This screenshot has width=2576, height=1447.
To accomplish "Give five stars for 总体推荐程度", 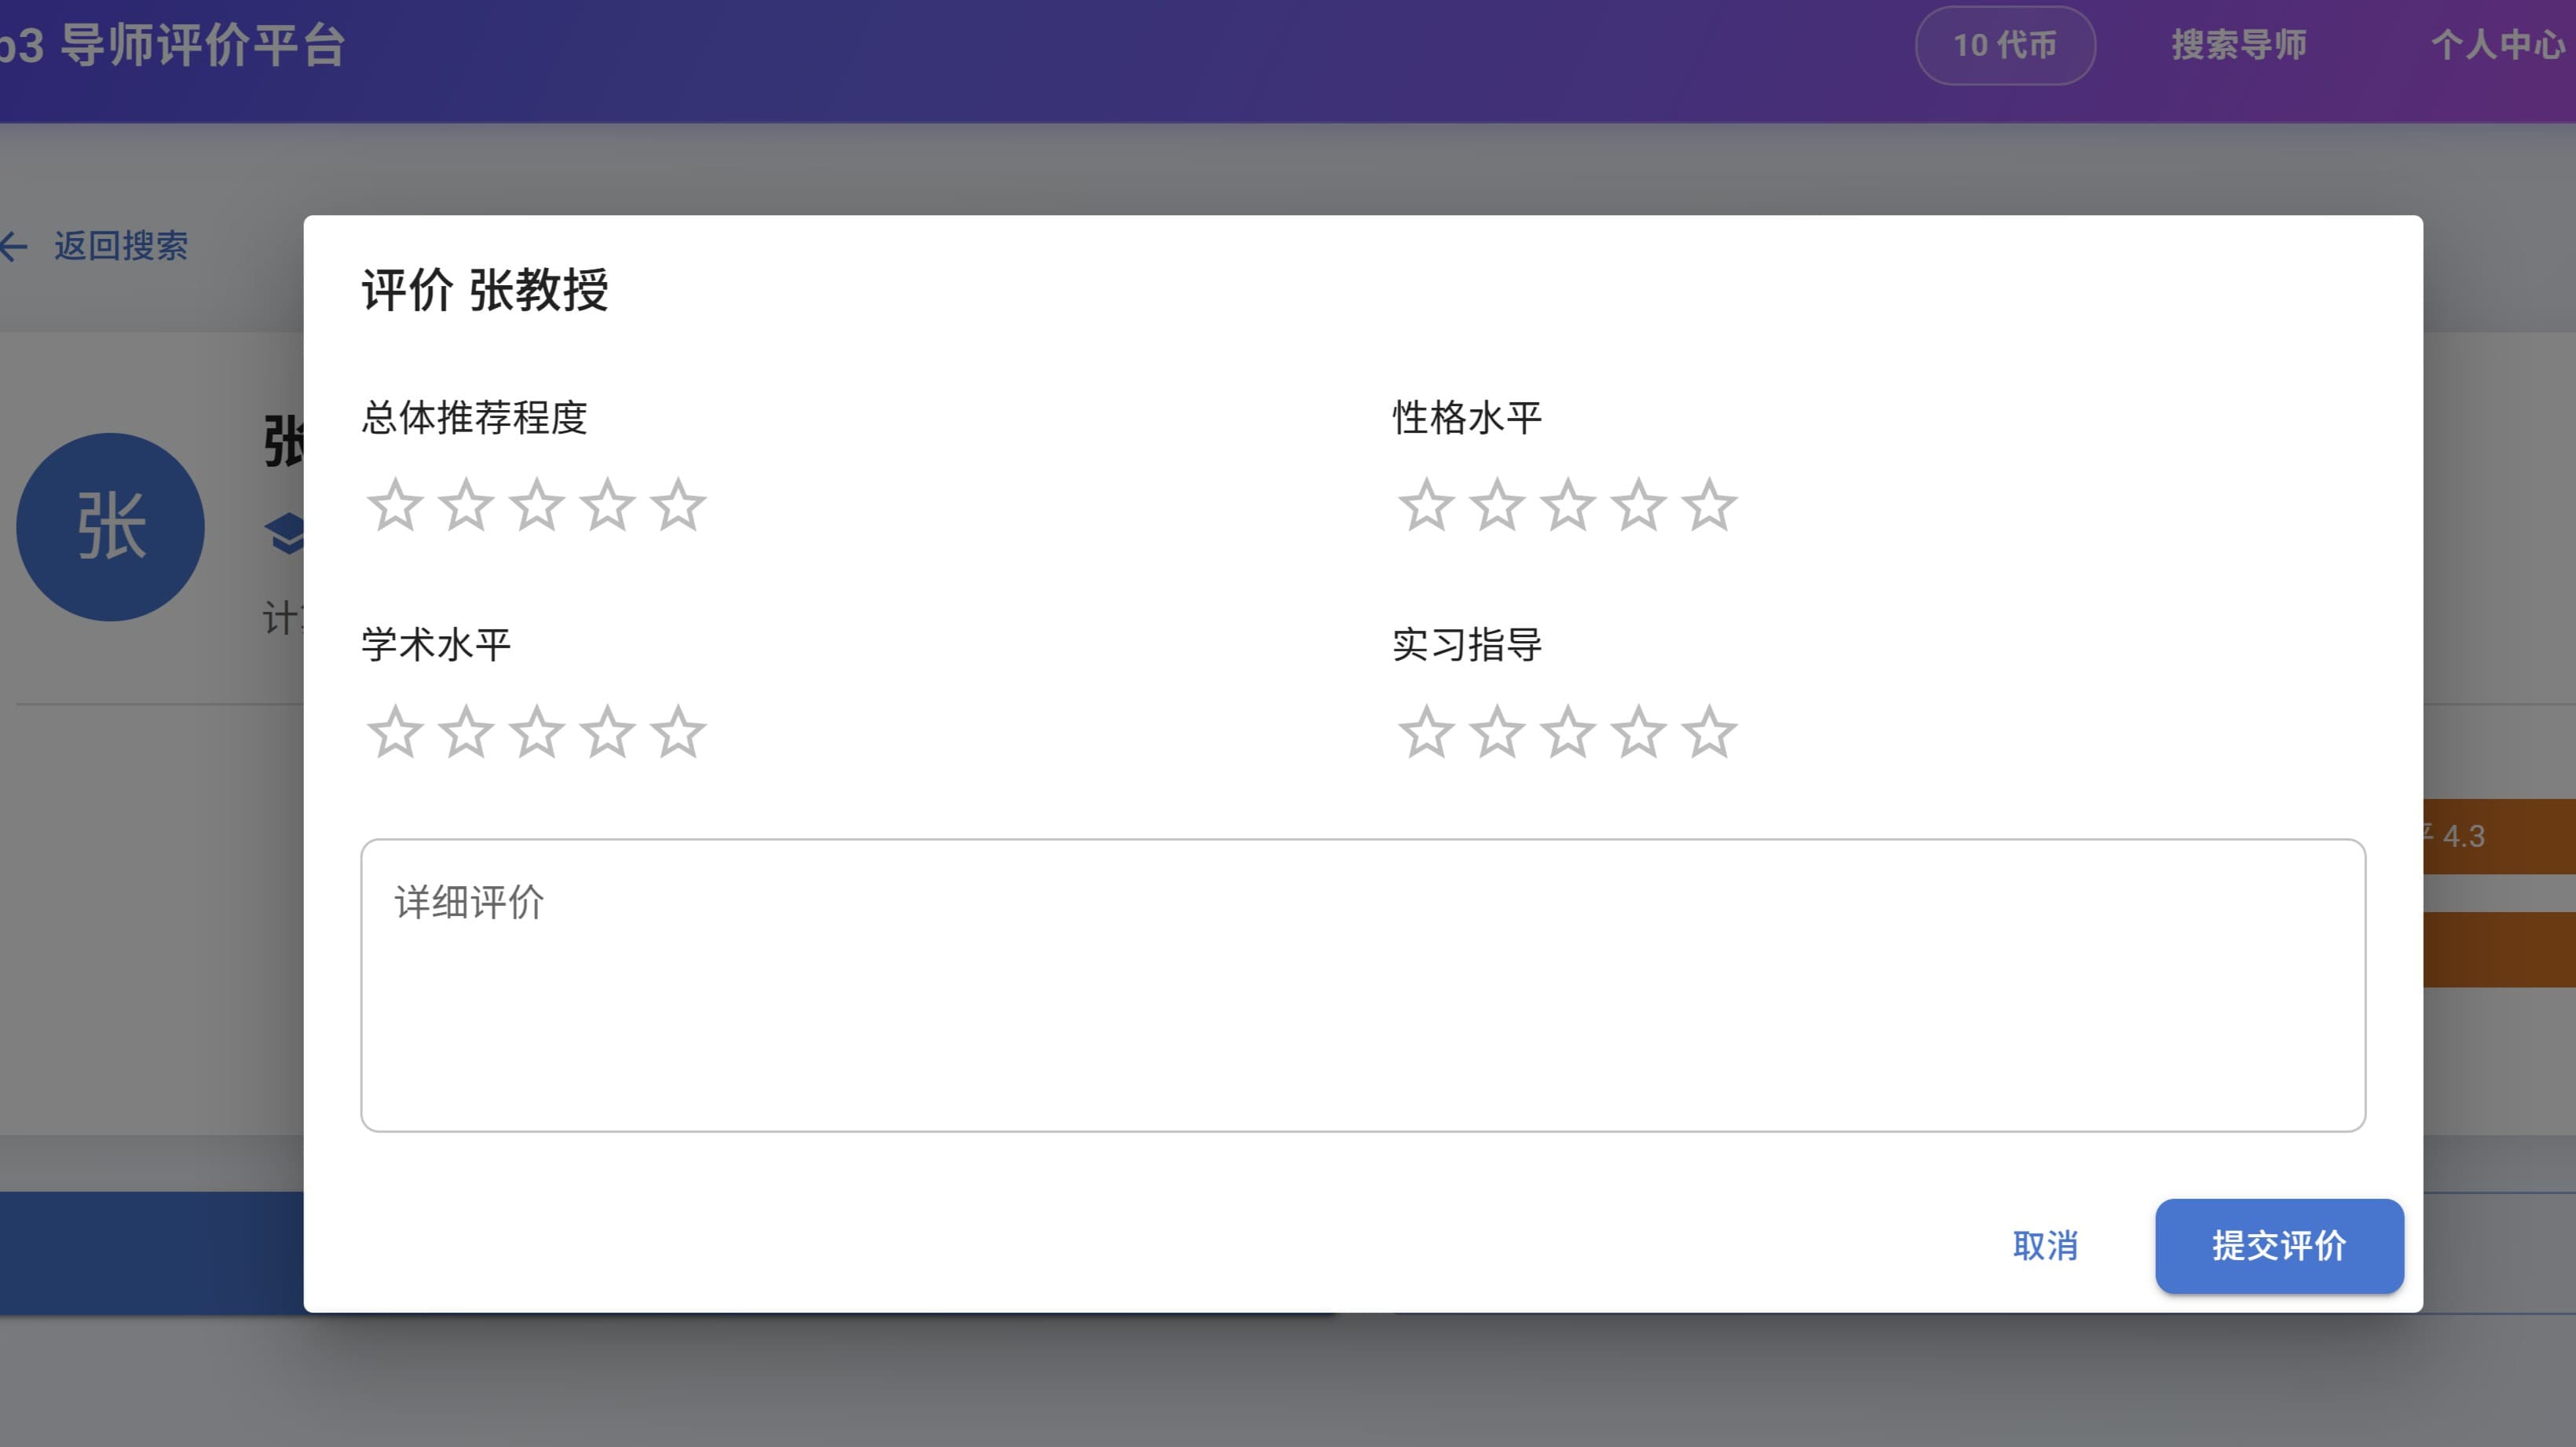I will 679,506.
